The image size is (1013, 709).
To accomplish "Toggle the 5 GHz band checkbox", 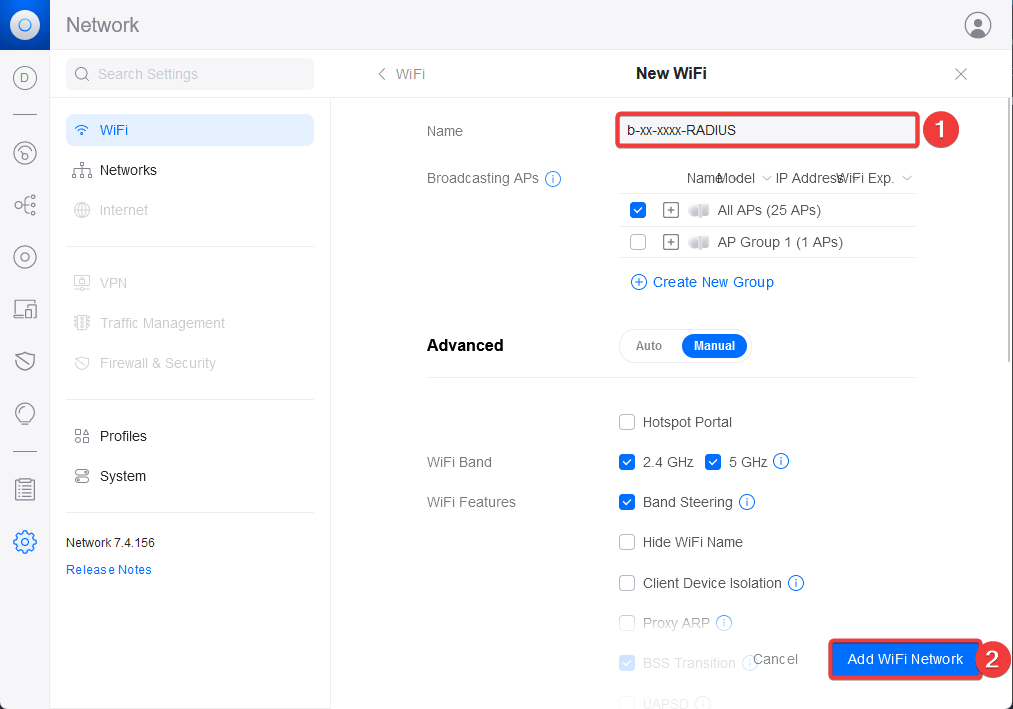I will click(713, 462).
